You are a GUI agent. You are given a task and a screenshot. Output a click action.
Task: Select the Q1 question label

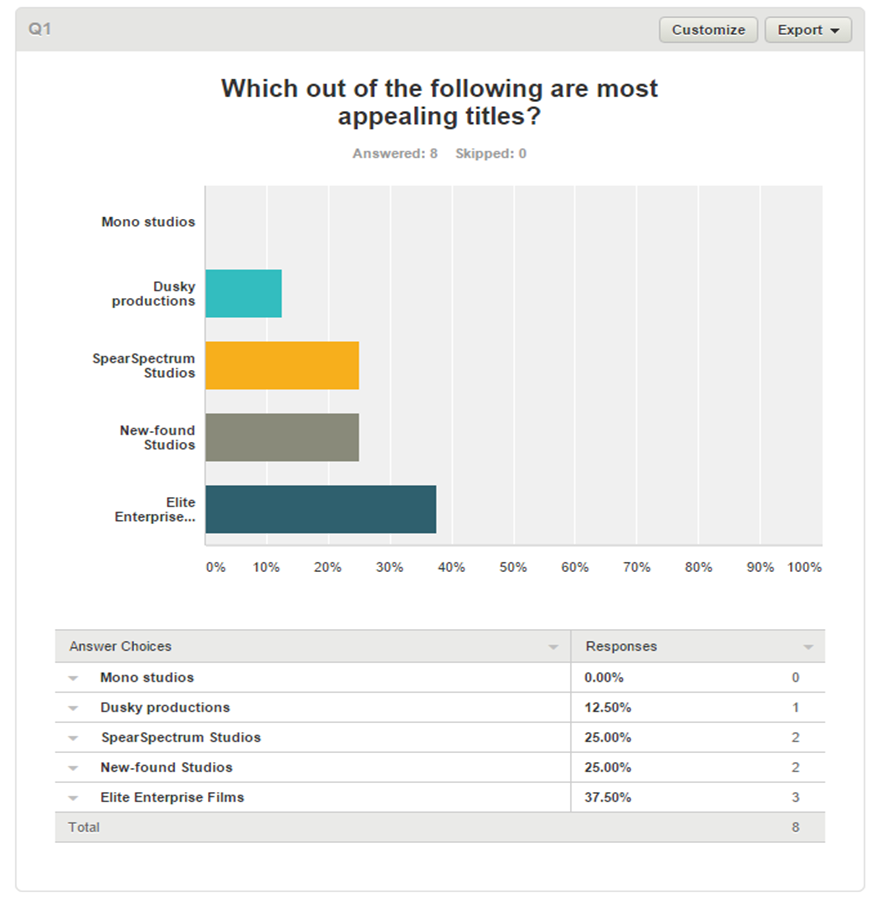click(40, 29)
